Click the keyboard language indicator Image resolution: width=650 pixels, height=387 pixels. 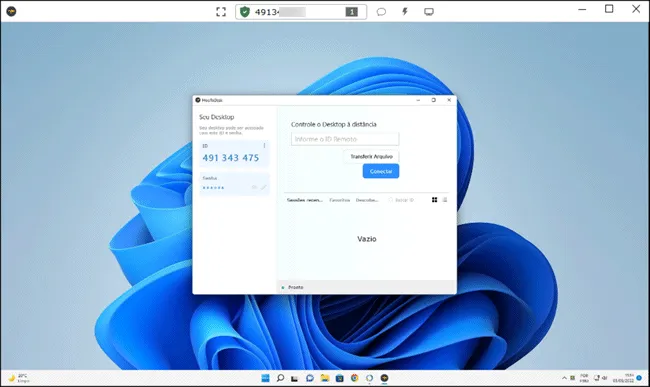pyautogui.click(x=584, y=378)
